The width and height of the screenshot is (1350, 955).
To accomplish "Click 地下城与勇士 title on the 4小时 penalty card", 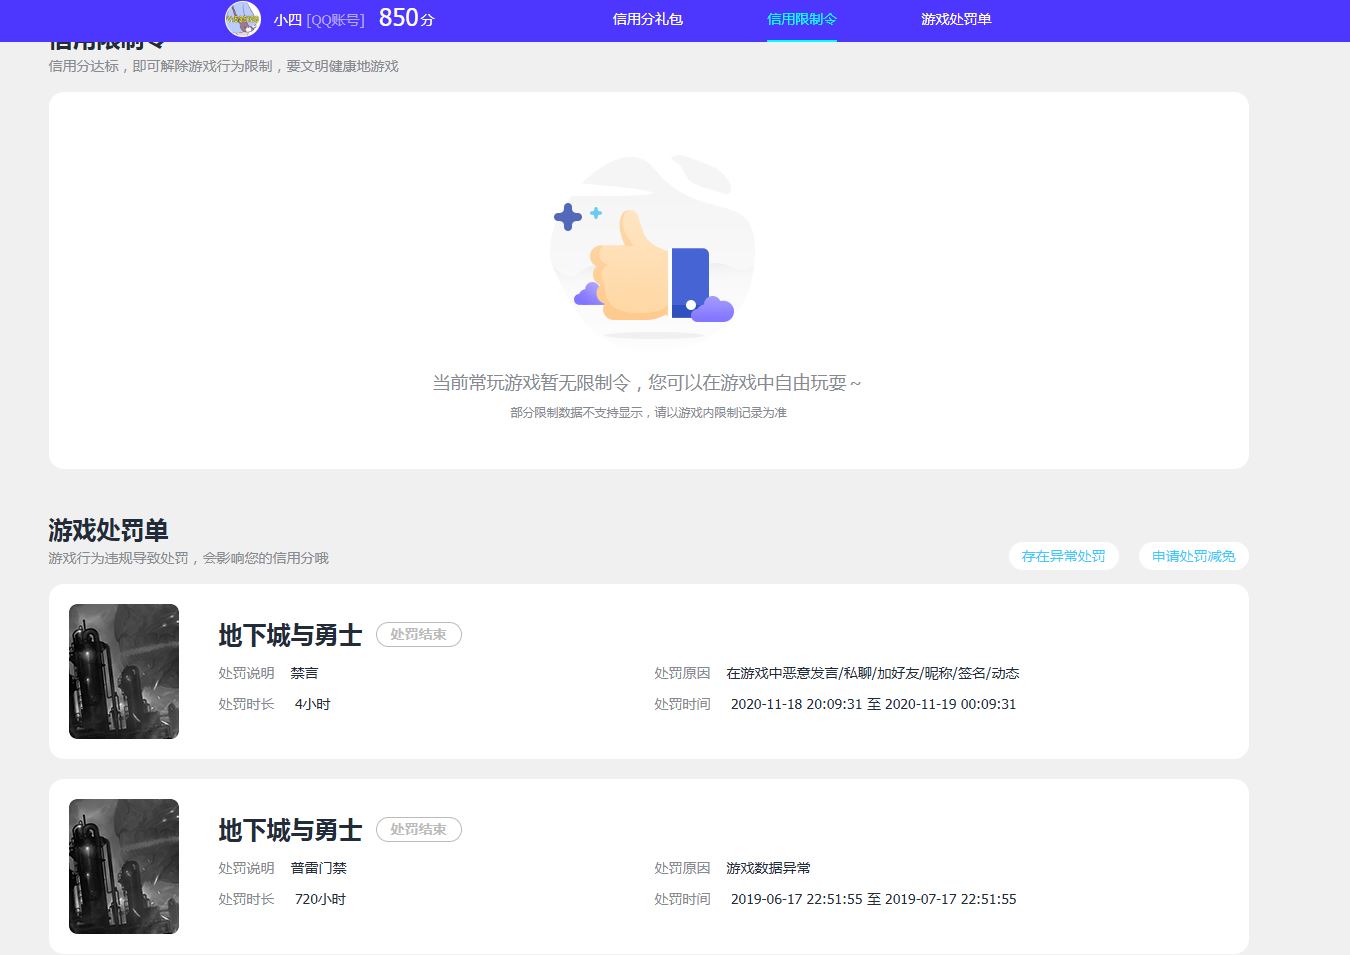I will [290, 635].
